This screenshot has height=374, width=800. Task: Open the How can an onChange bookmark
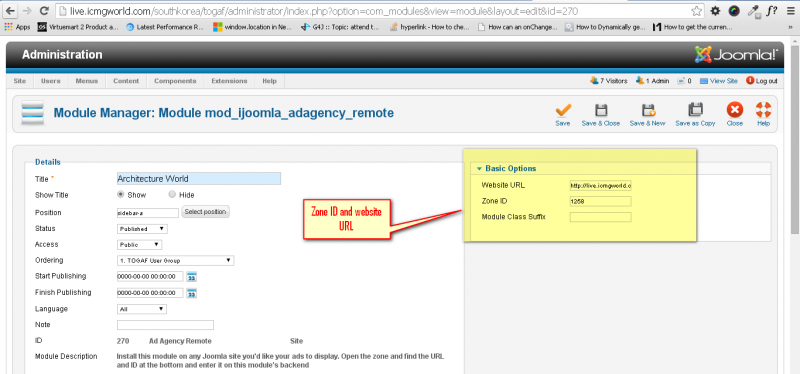click(x=517, y=27)
